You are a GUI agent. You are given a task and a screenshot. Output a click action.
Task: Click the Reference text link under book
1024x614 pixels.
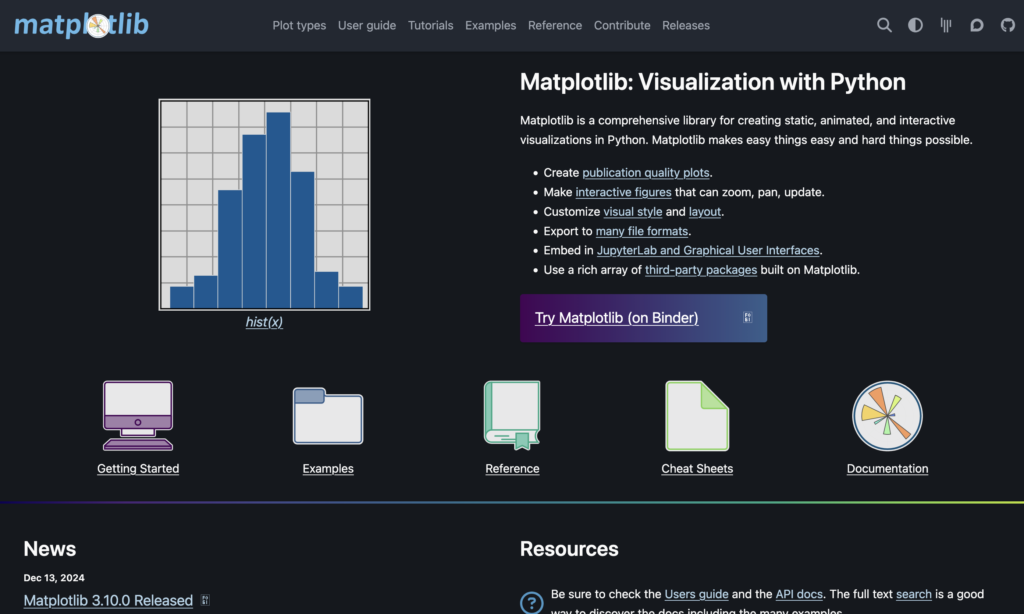pyautogui.click(x=512, y=468)
